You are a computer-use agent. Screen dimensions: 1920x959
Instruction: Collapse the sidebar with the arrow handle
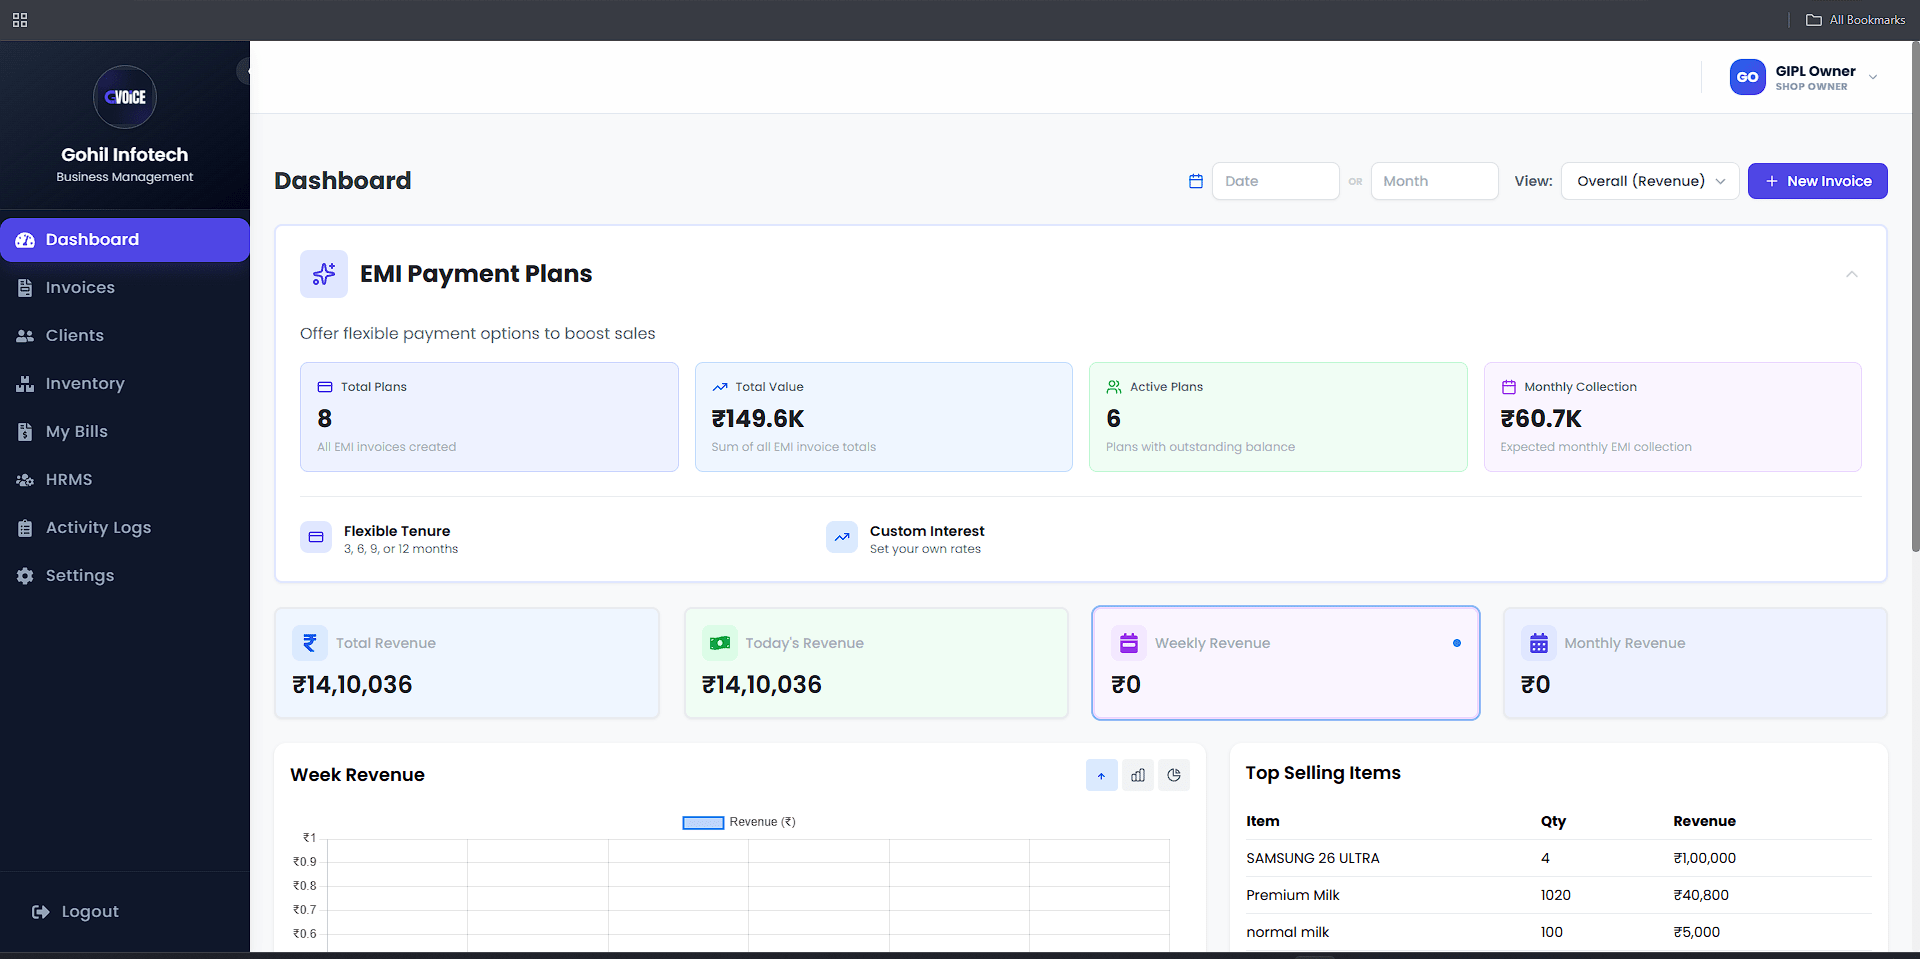(244, 71)
